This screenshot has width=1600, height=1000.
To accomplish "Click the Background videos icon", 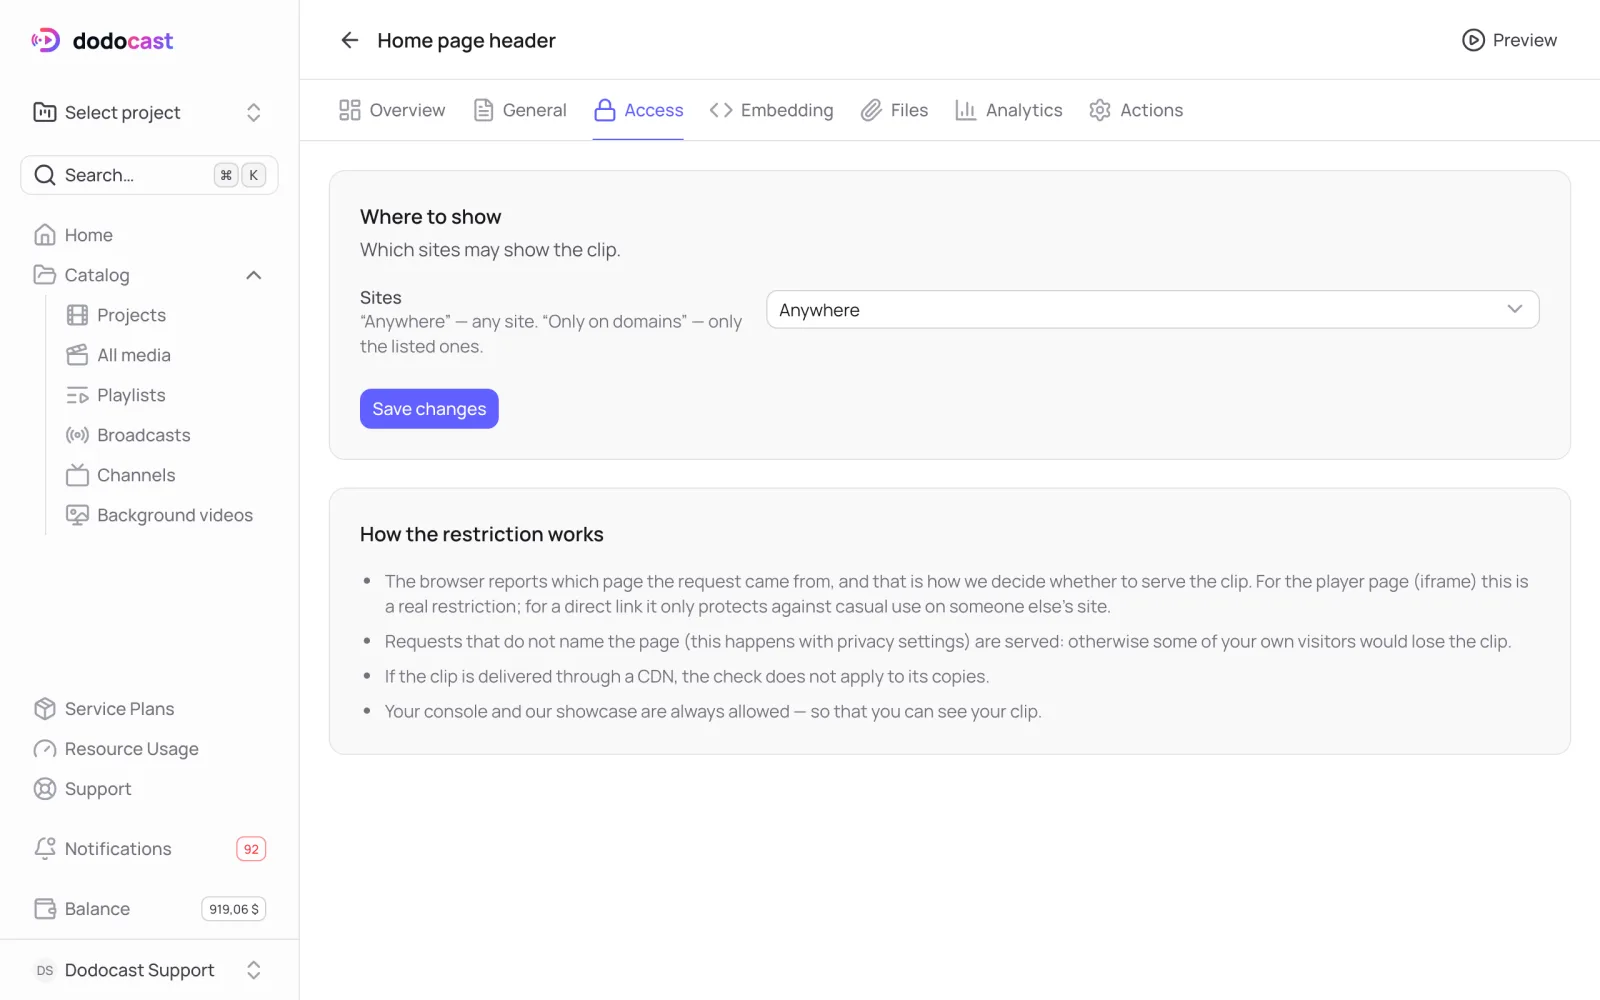I will pos(77,515).
